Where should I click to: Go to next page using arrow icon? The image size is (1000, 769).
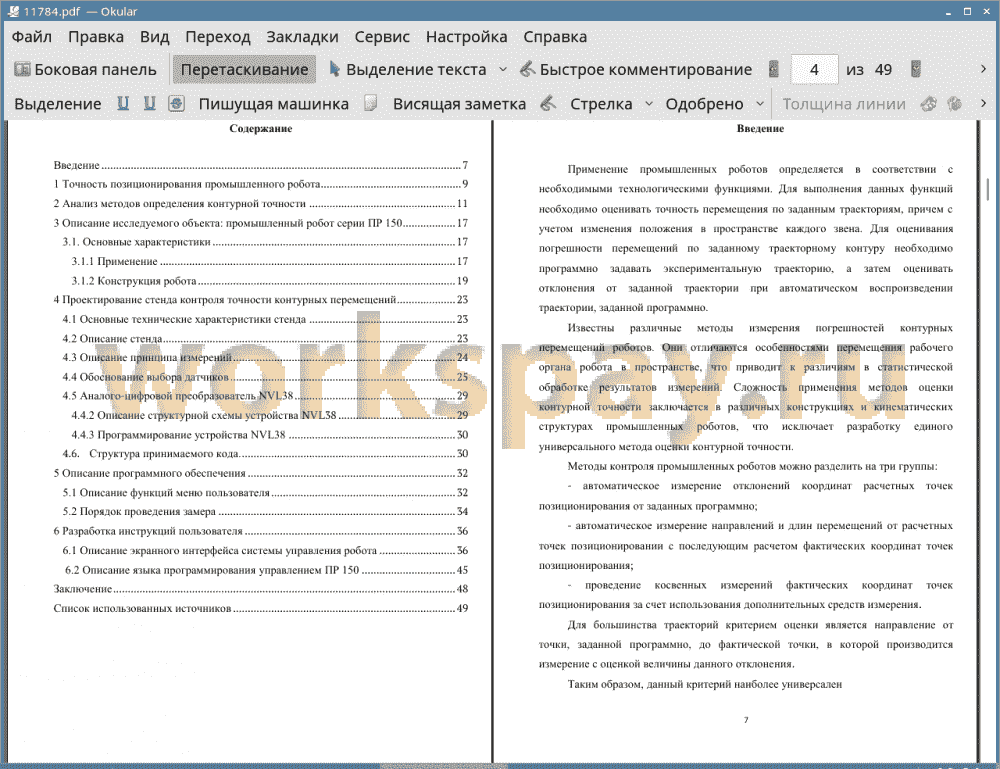[x=916, y=69]
